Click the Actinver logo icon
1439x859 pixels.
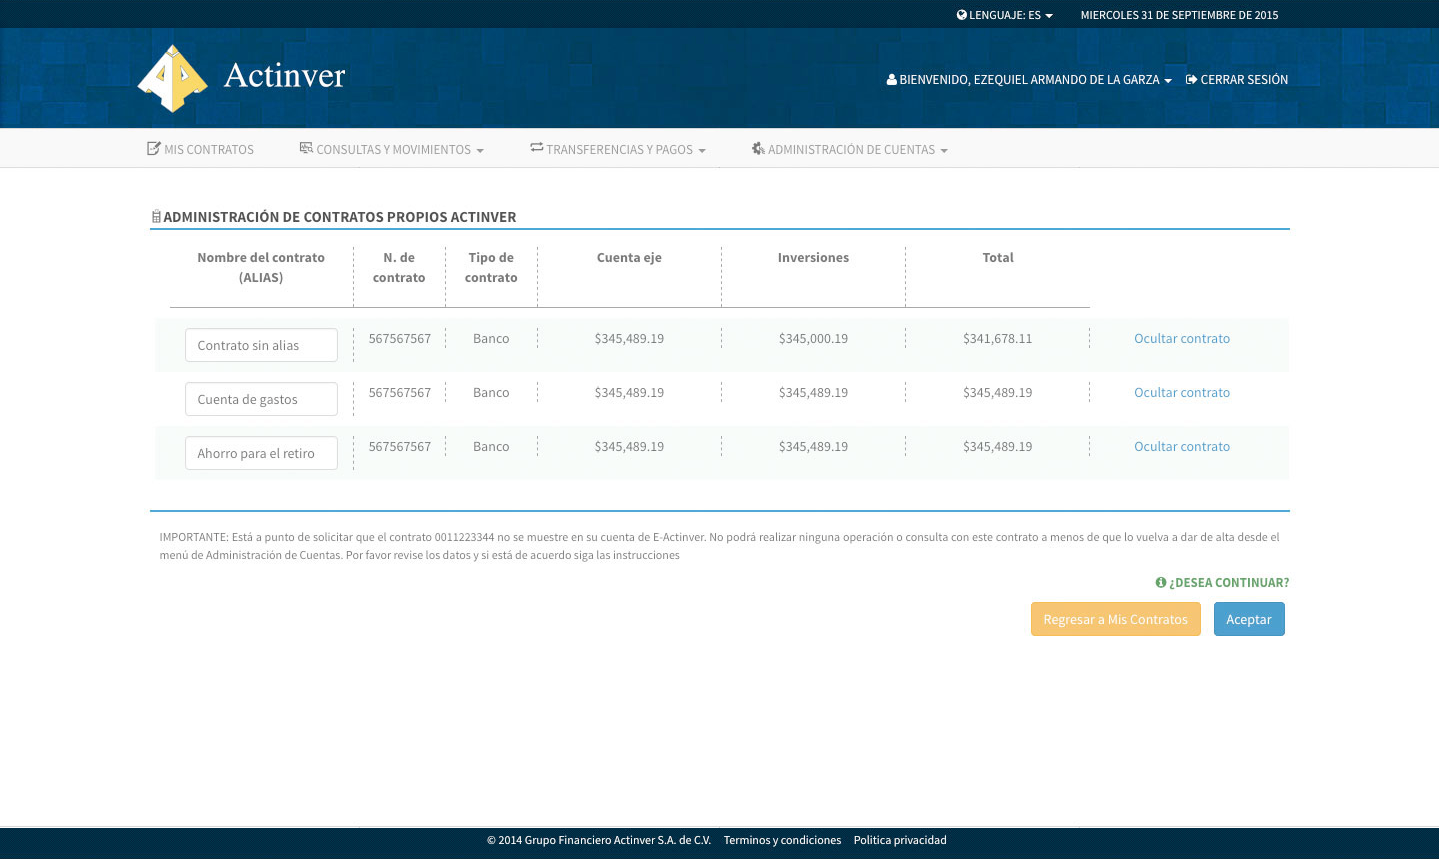[x=173, y=79]
